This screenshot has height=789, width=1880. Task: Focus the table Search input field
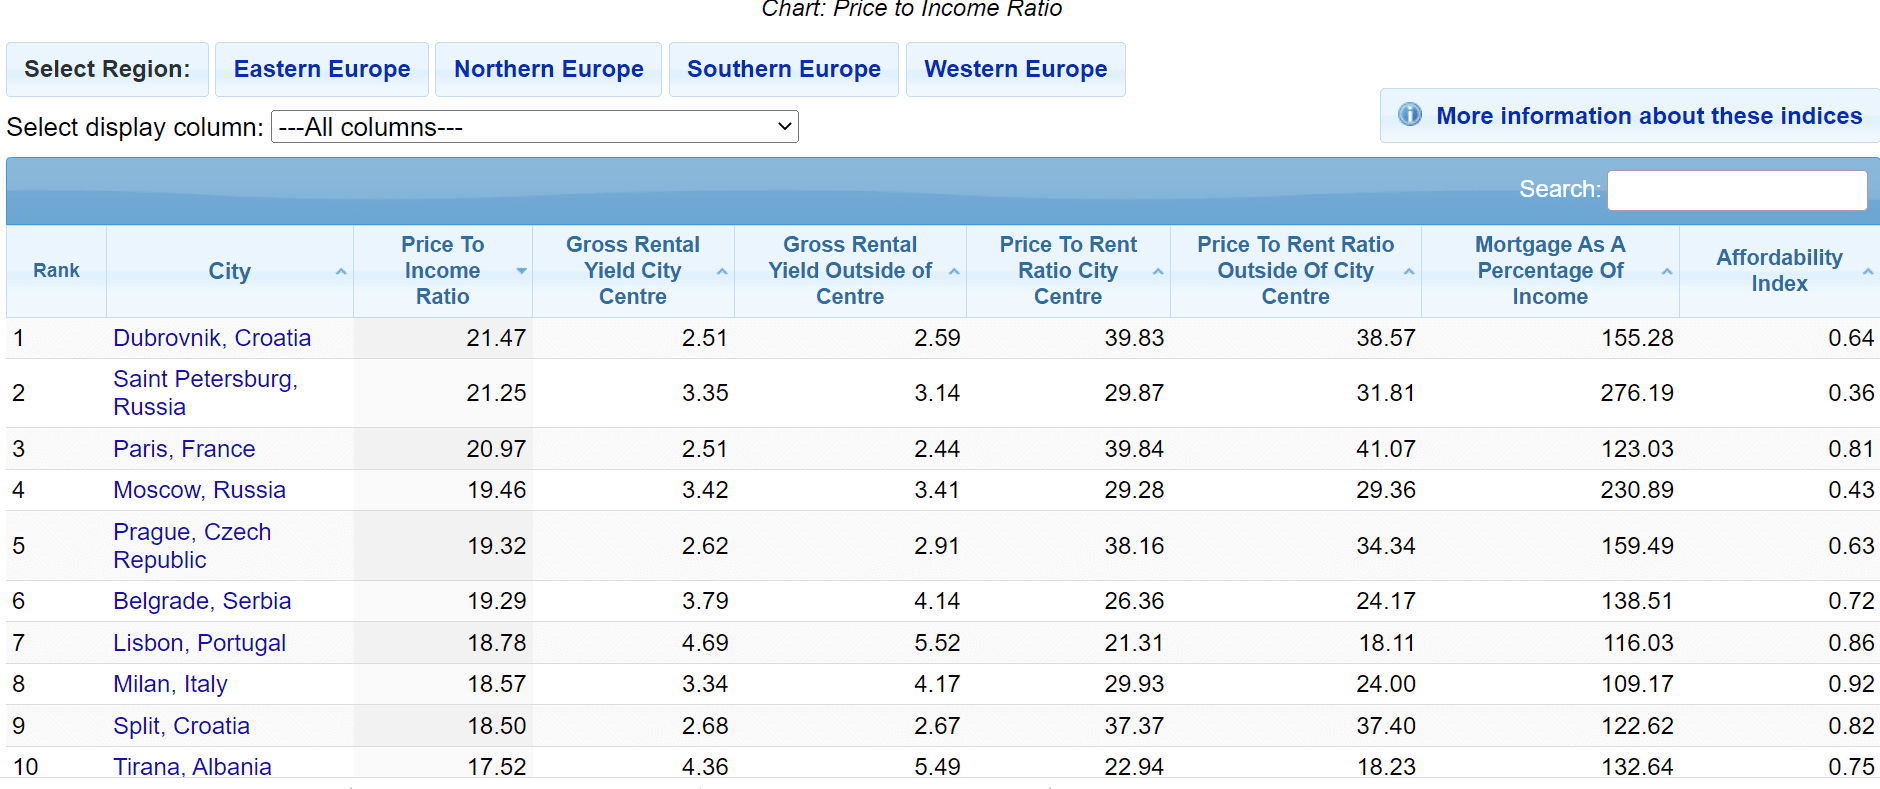click(x=1736, y=190)
